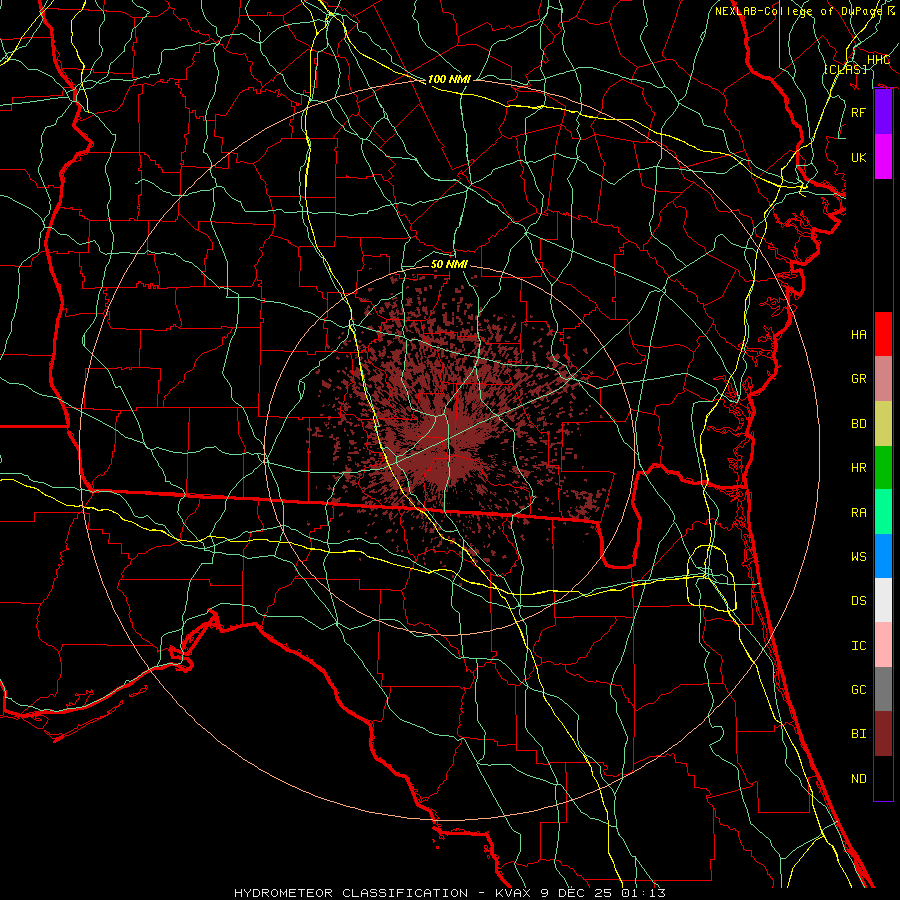The image size is (900, 900).
Task: Click the RF purple legend swatch
Action: [883, 112]
